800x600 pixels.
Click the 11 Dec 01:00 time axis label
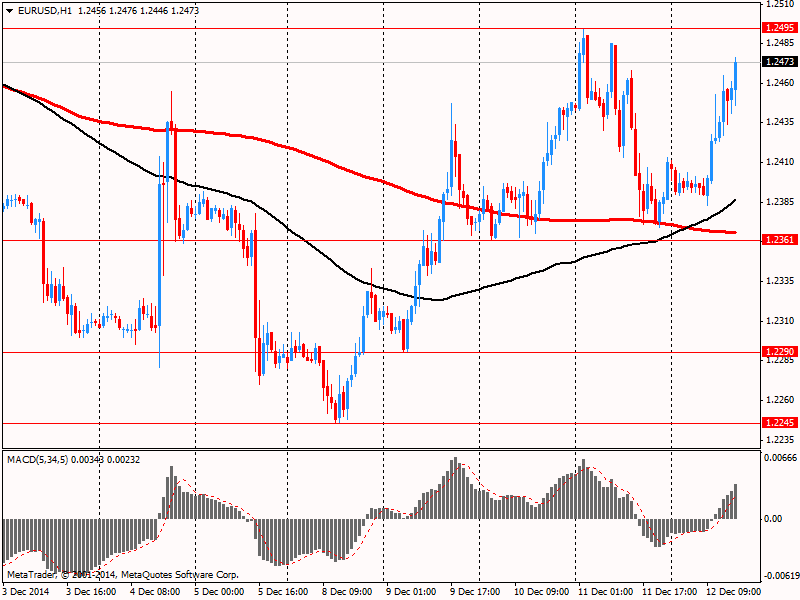[606, 591]
